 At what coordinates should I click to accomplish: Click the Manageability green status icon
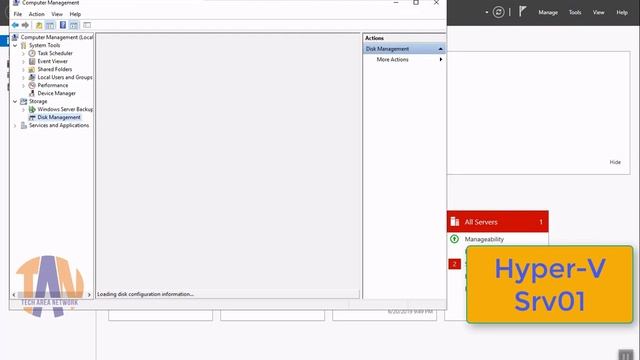[454, 239]
